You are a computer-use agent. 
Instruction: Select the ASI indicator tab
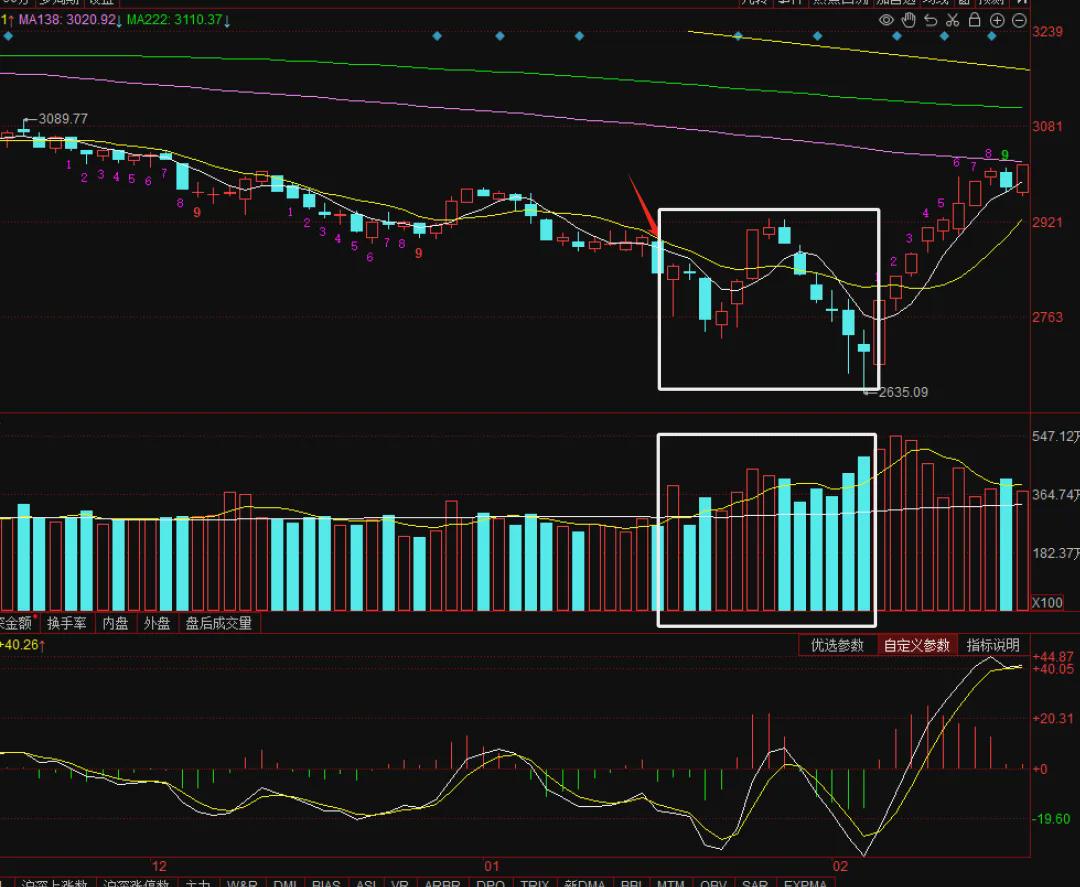[x=366, y=883]
